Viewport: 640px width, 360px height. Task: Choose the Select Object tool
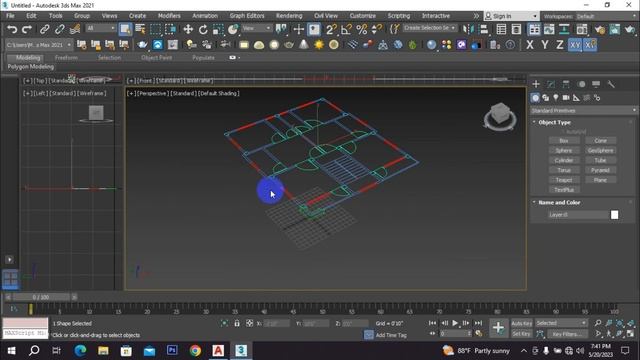point(125,29)
